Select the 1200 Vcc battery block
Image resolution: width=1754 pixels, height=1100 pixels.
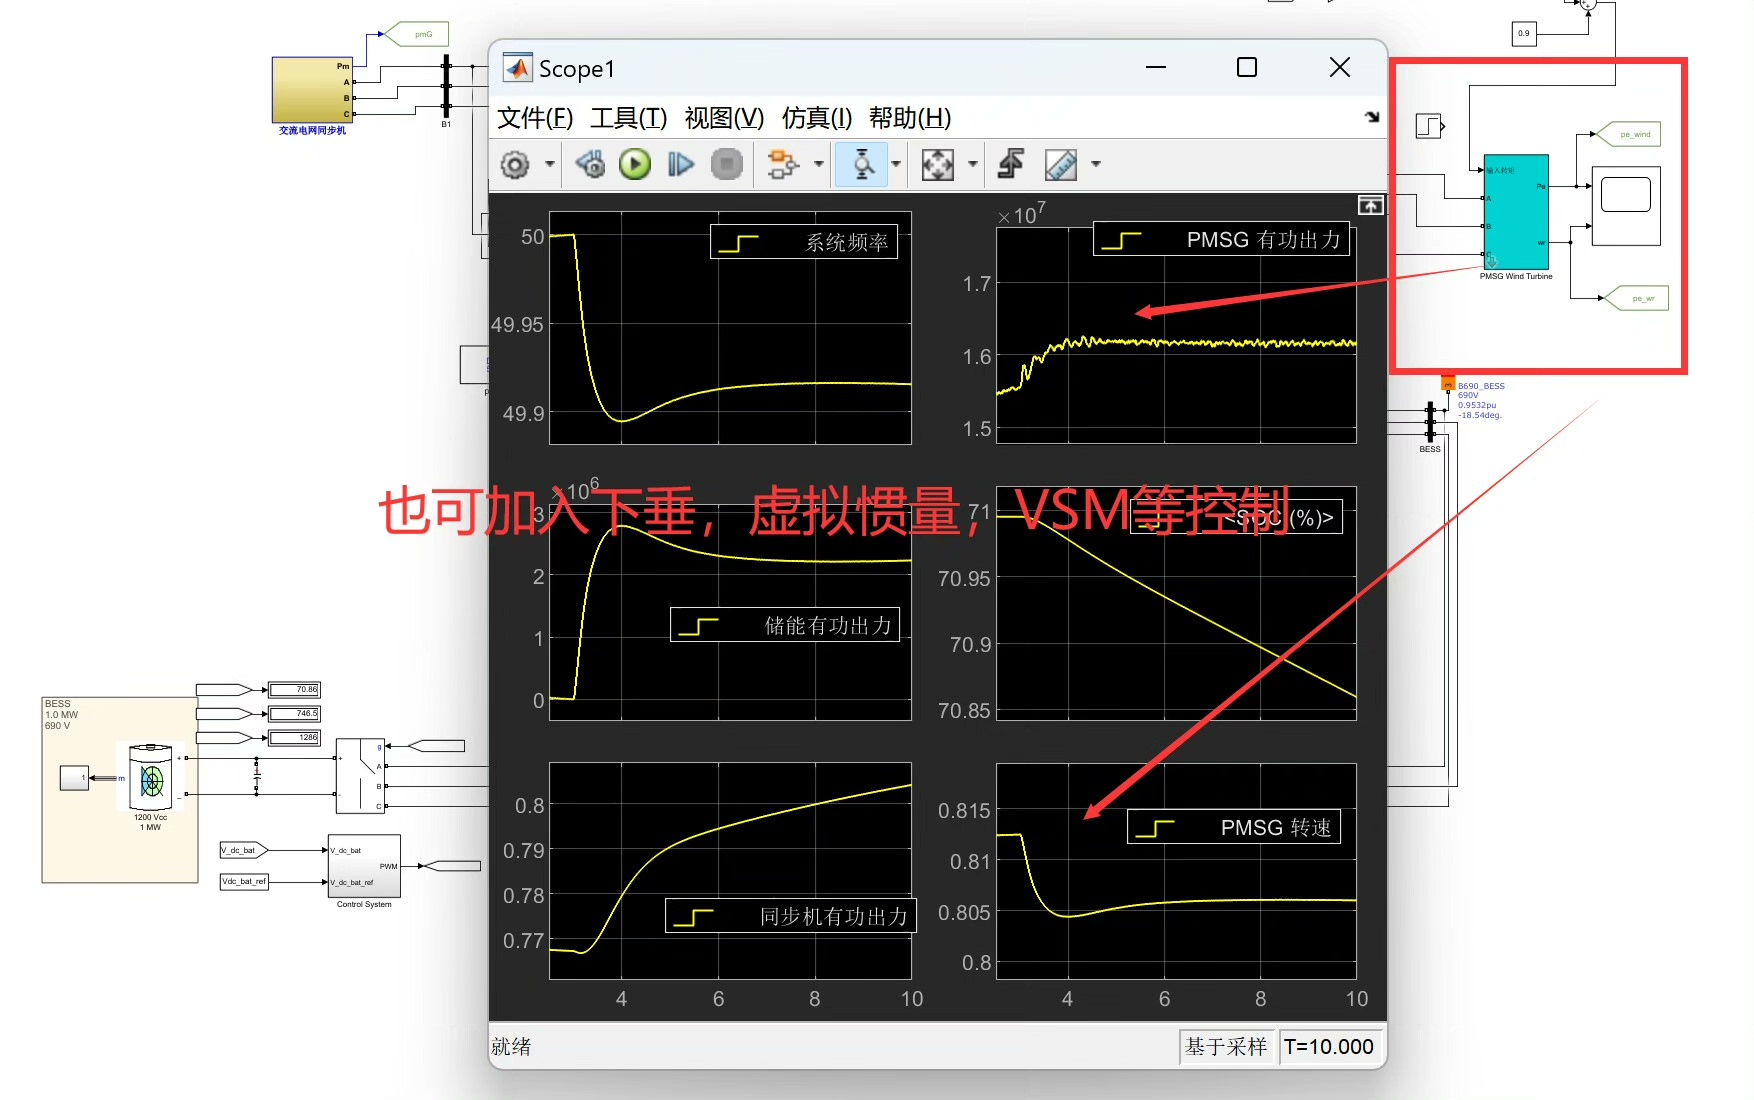(151, 777)
